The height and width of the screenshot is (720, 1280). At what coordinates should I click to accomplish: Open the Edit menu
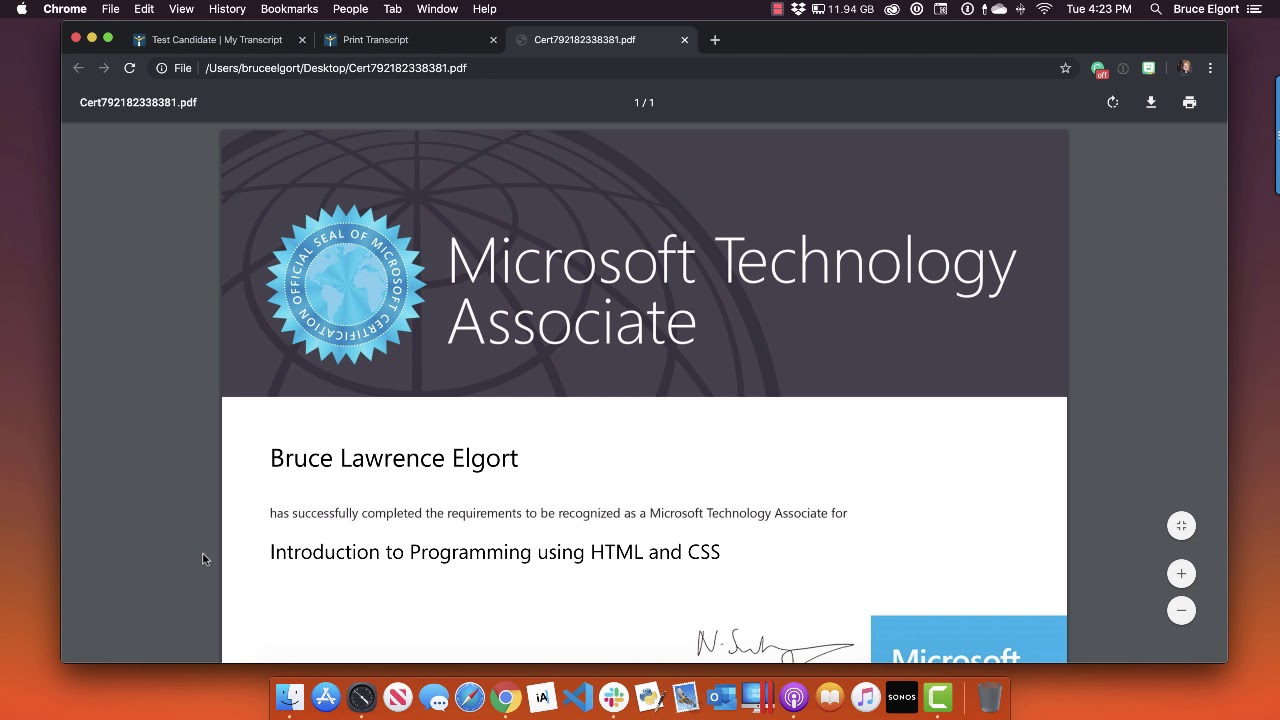click(x=144, y=9)
